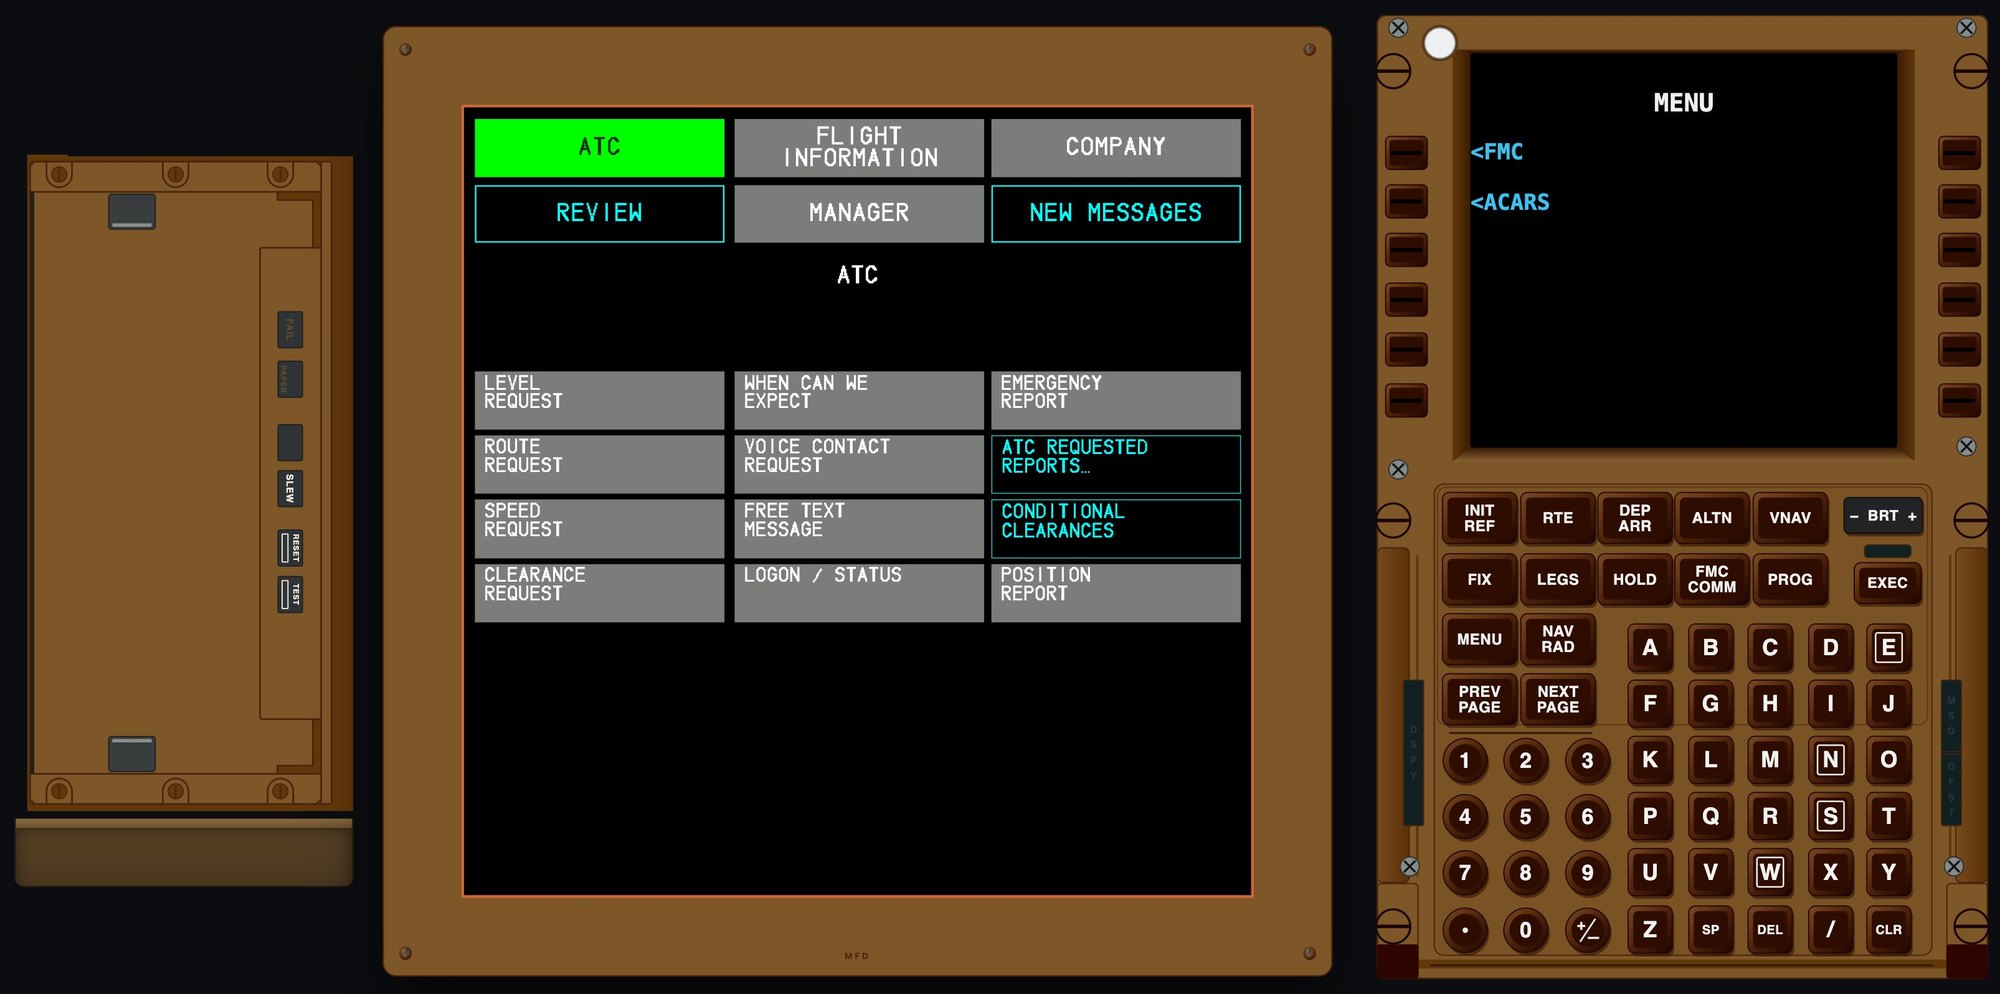The height and width of the screenshot is (994, 2000).
Task: Click the LEGS key
Action: [1557, 579]
